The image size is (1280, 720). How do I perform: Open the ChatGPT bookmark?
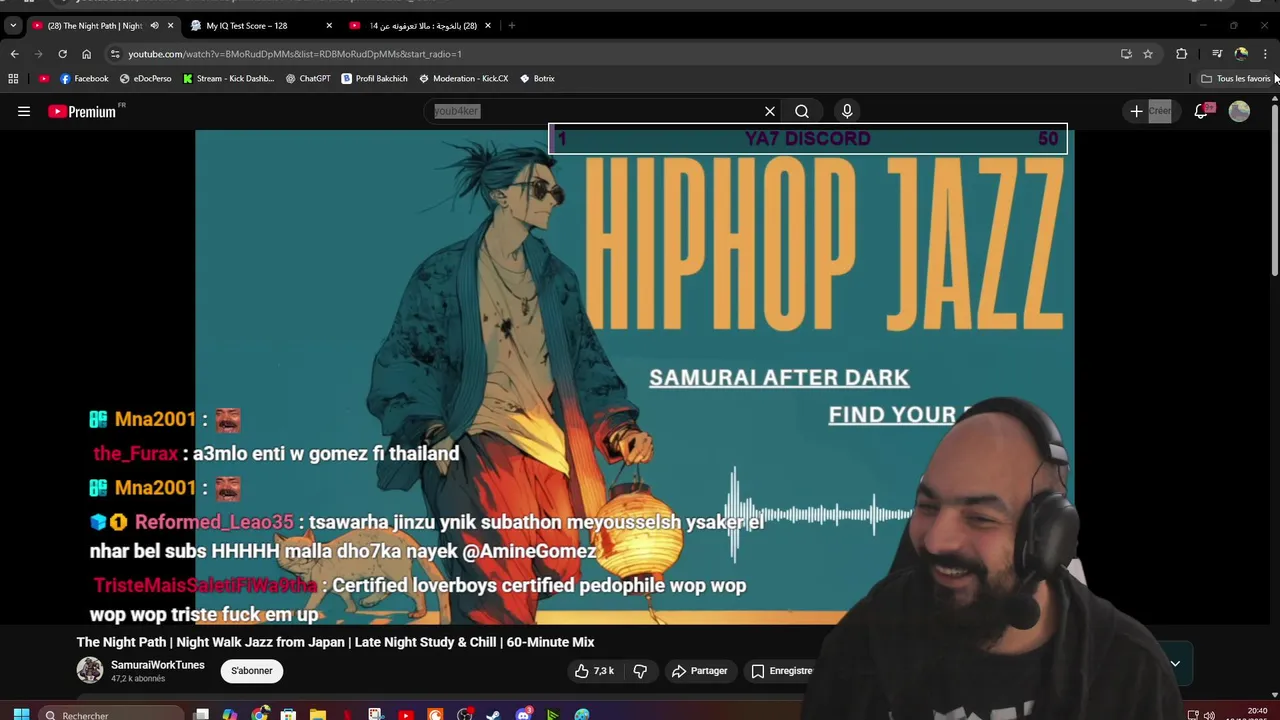pyautogui.click(x=308, y=78)
